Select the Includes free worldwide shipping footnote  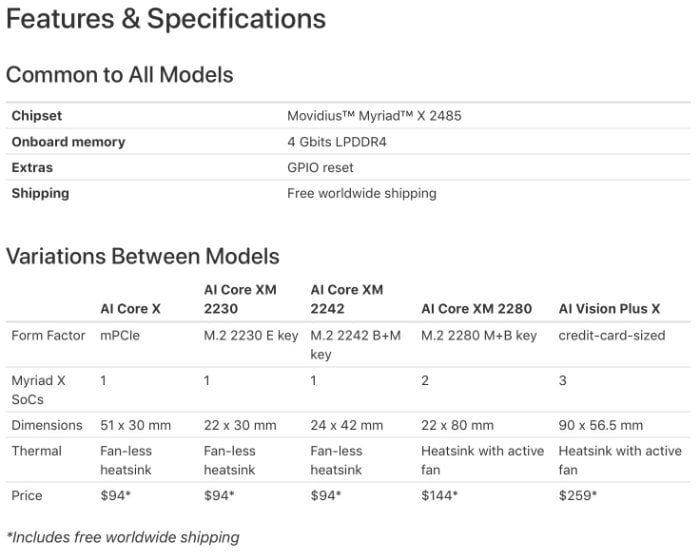123,537
